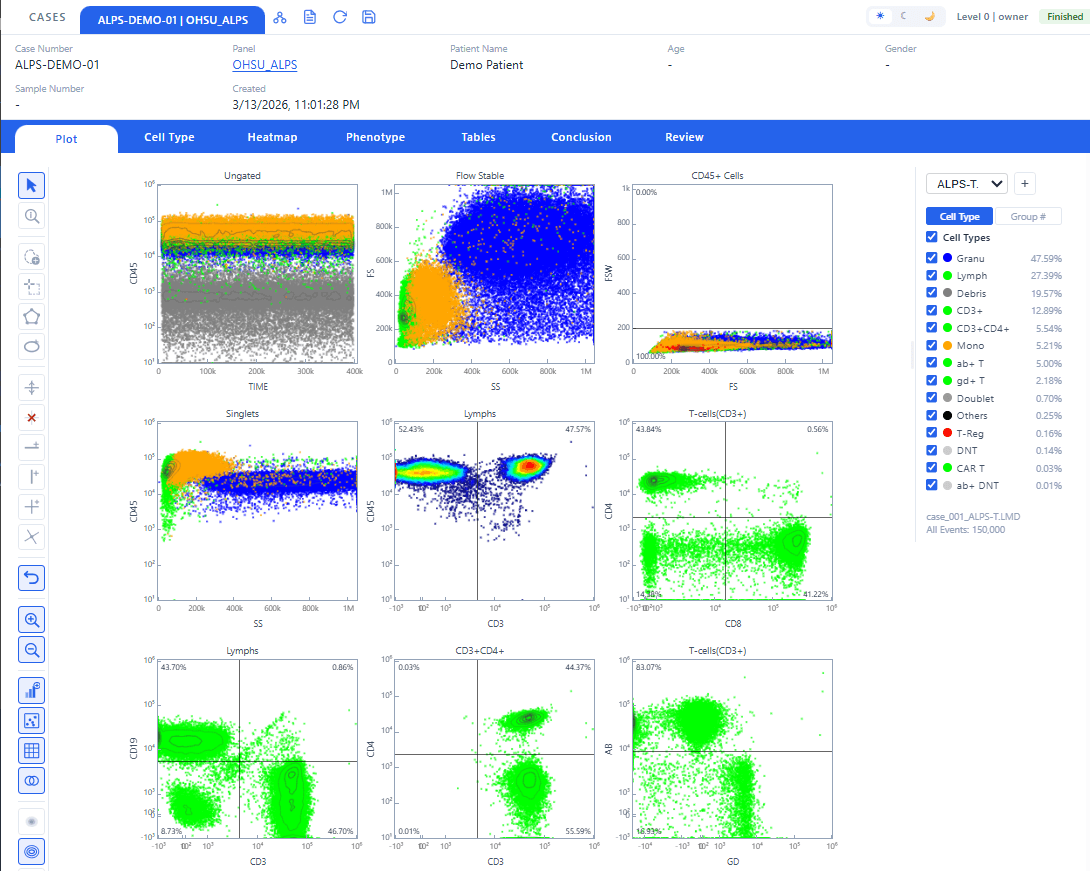Viewport: 1090px width, 871px height.
Task: Click the black Others color dot
Action: 947,415
